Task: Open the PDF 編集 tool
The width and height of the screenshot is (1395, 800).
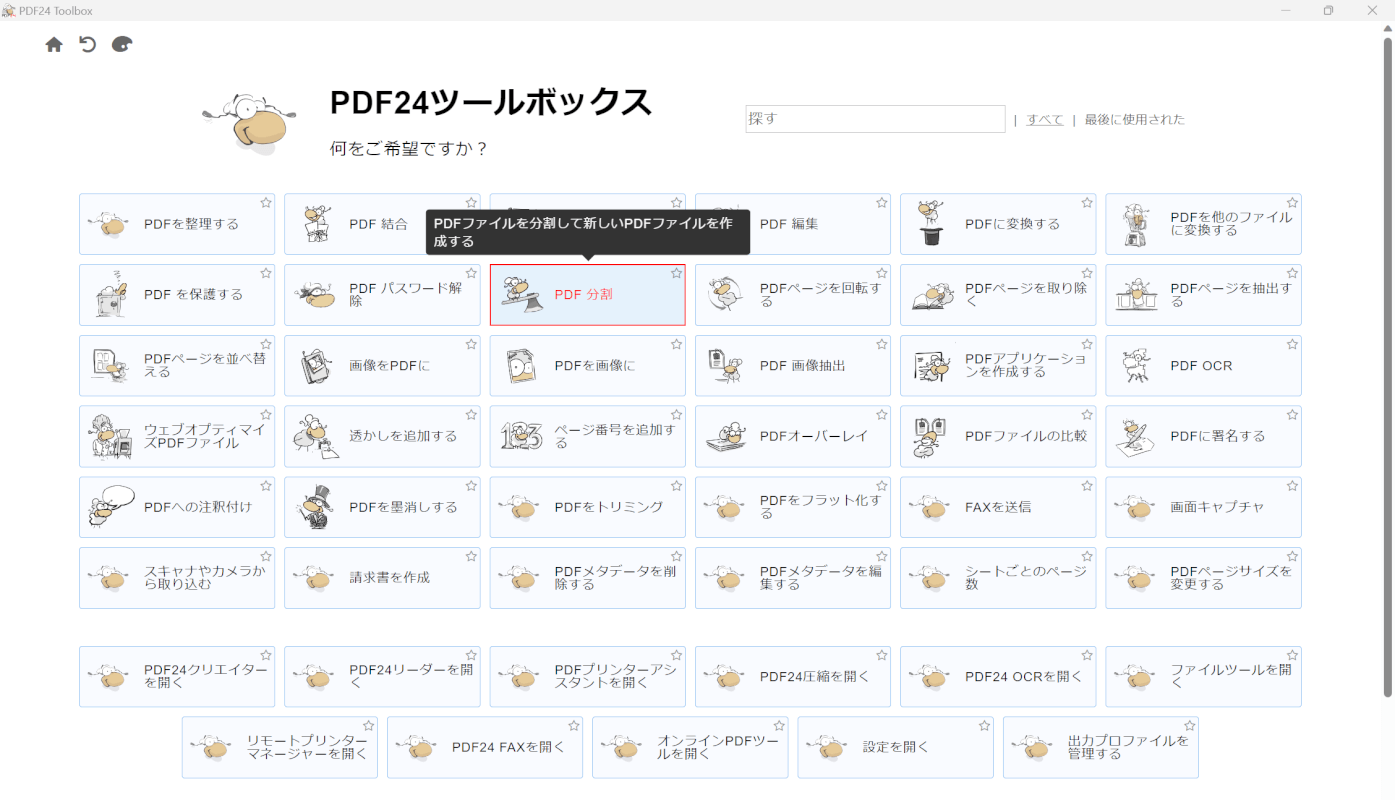Action: (792, 224)
